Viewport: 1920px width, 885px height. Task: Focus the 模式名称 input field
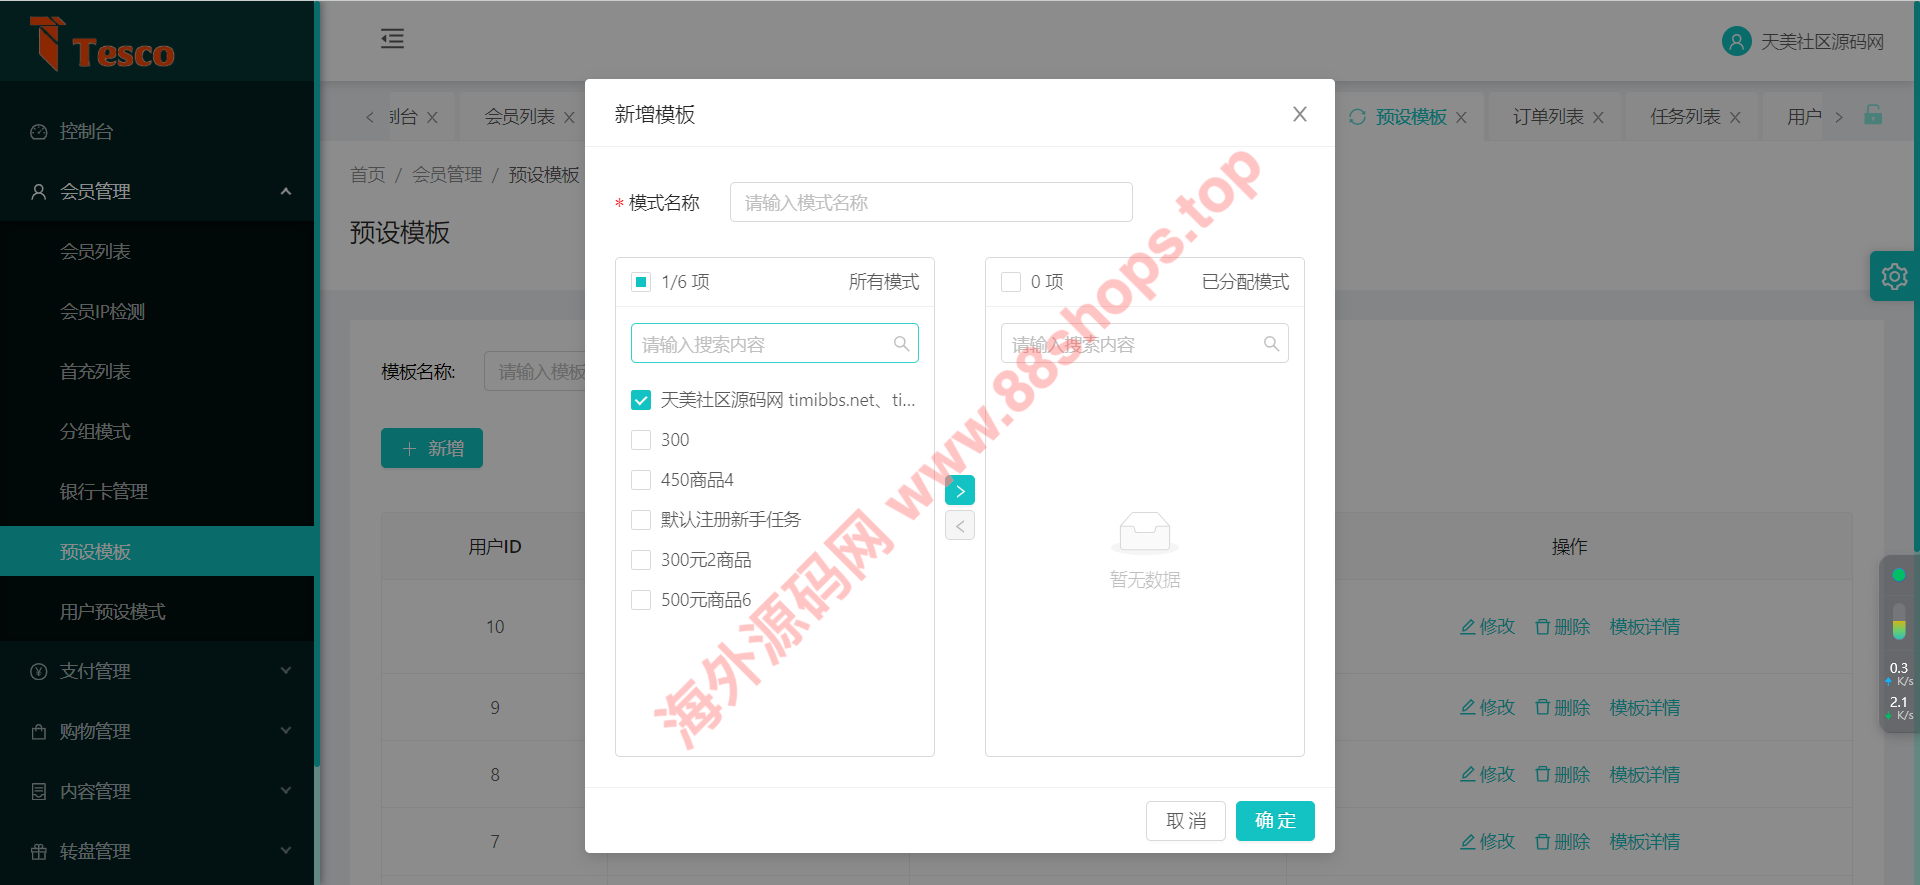pos(930,202)
